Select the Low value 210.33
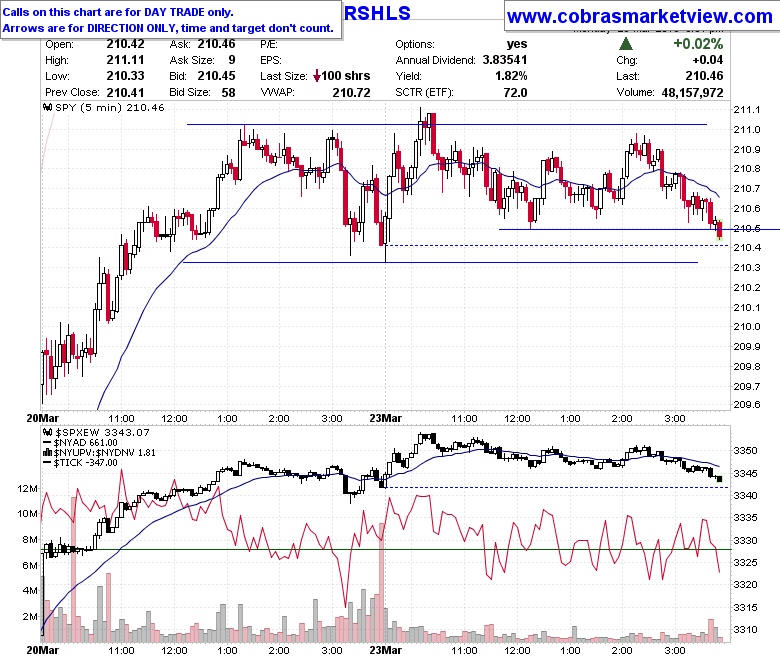 pos(125,76)
